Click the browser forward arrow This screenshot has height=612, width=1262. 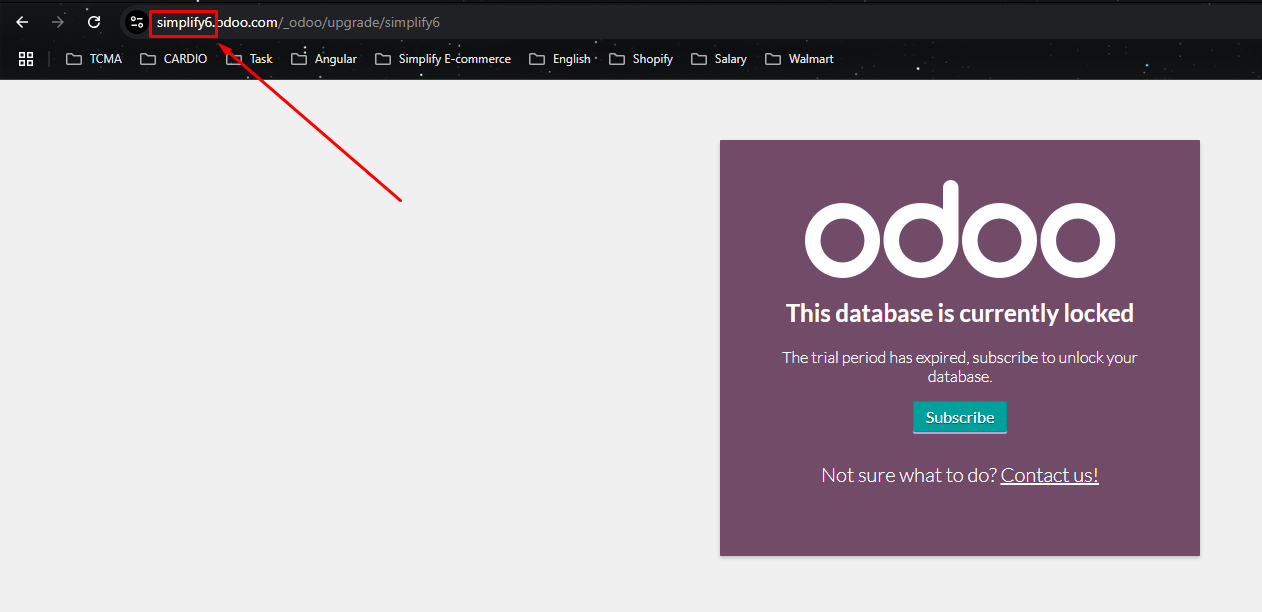coord(58,22)
